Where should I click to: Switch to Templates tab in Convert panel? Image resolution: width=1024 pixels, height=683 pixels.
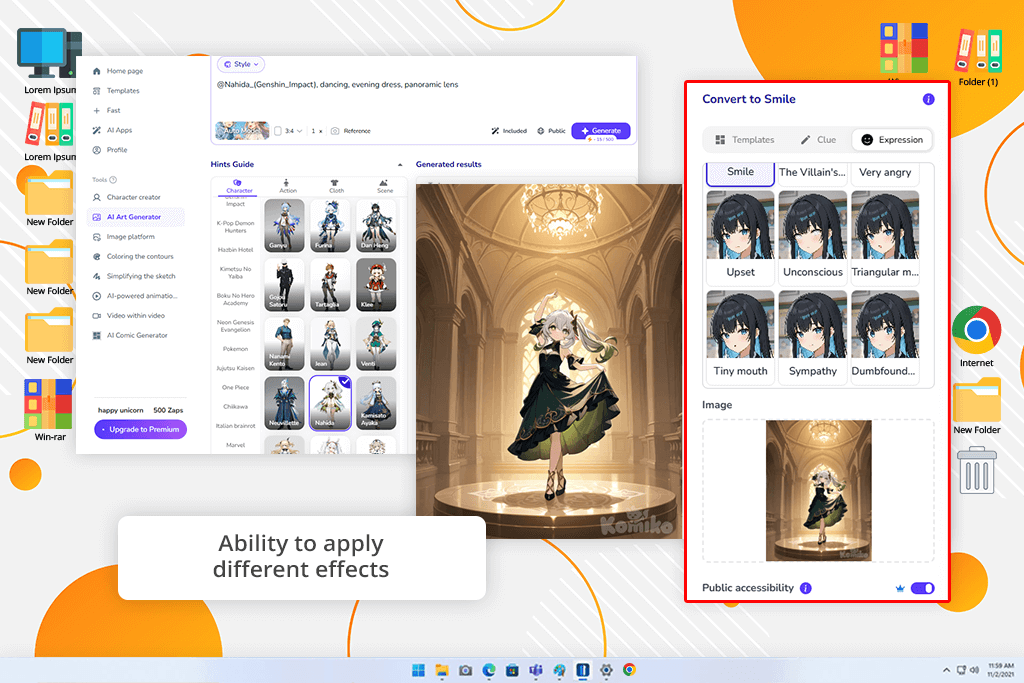tap(744, 140)
